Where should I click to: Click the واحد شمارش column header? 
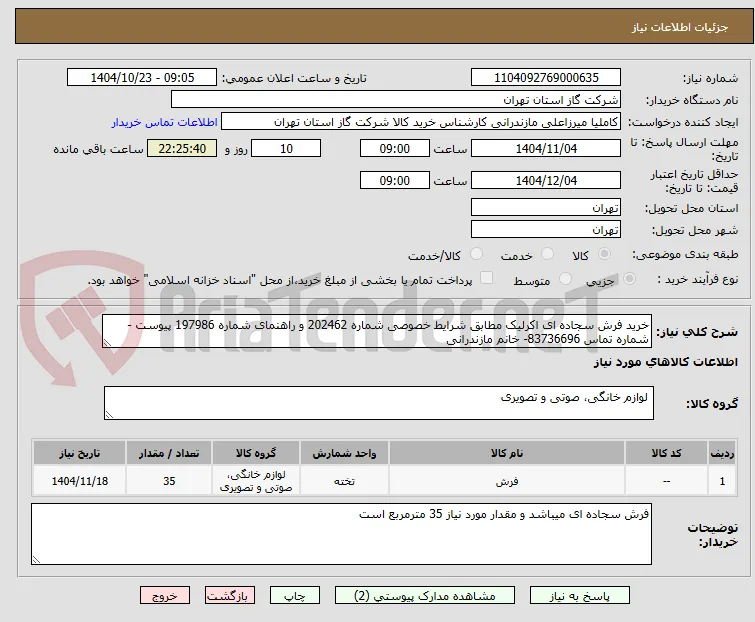click(x=344, y=453)
